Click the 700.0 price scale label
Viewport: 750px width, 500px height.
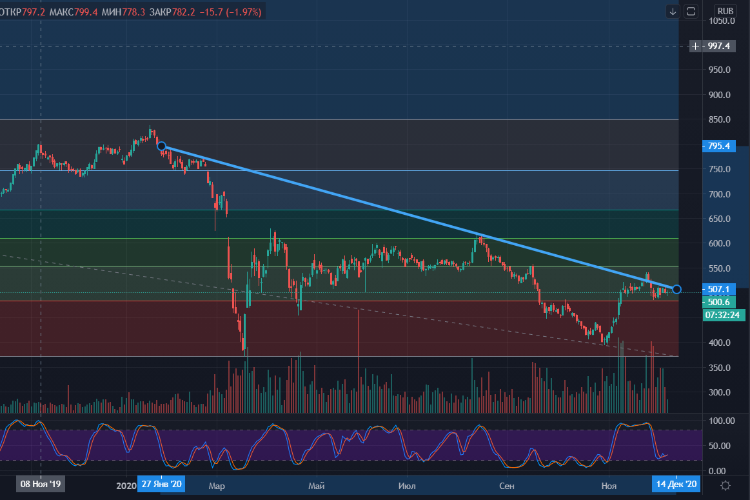point(720,194)
